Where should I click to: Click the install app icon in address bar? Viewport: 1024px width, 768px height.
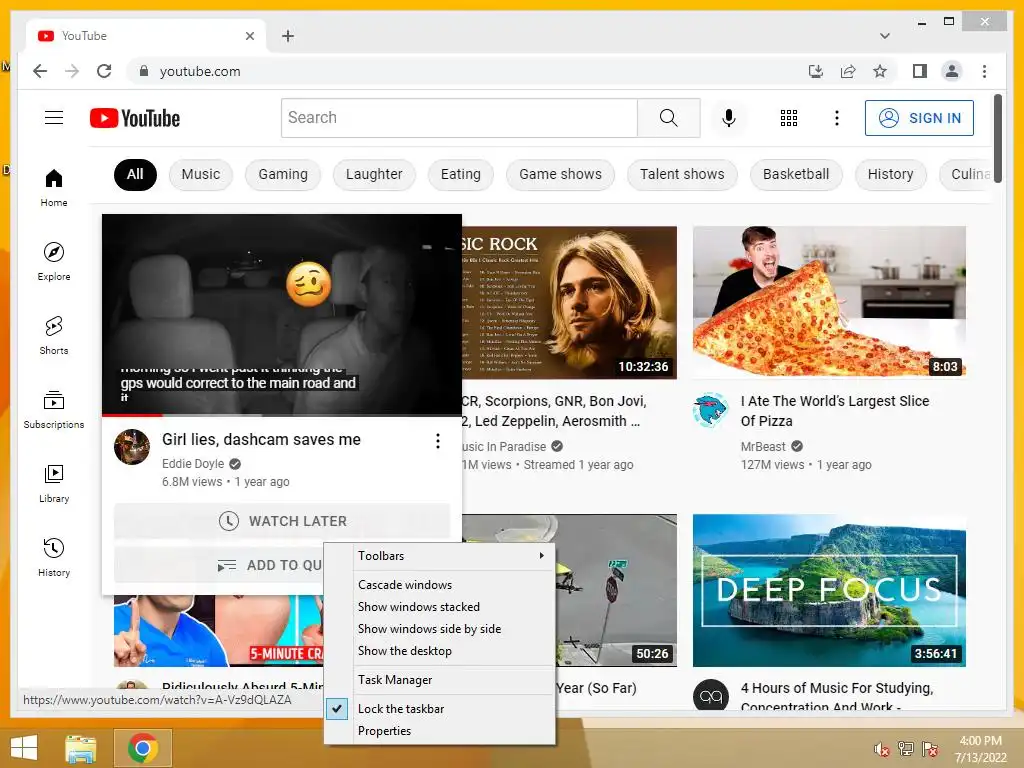(x=816, y=71)
